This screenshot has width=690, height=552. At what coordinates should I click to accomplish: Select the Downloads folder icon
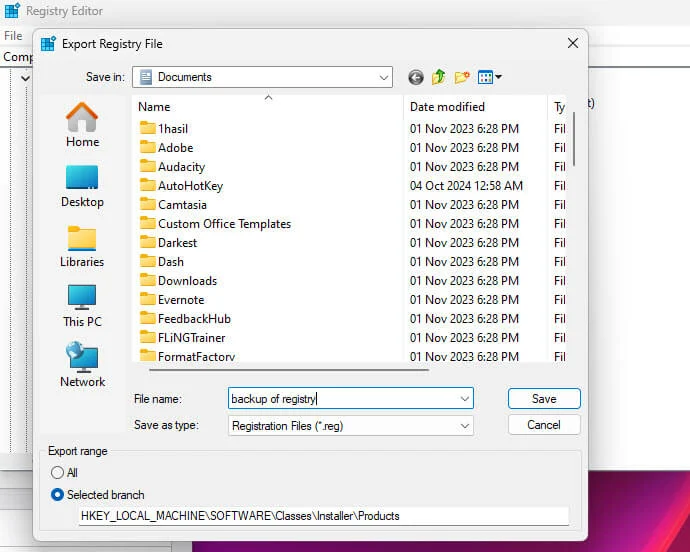pos(148,280)
